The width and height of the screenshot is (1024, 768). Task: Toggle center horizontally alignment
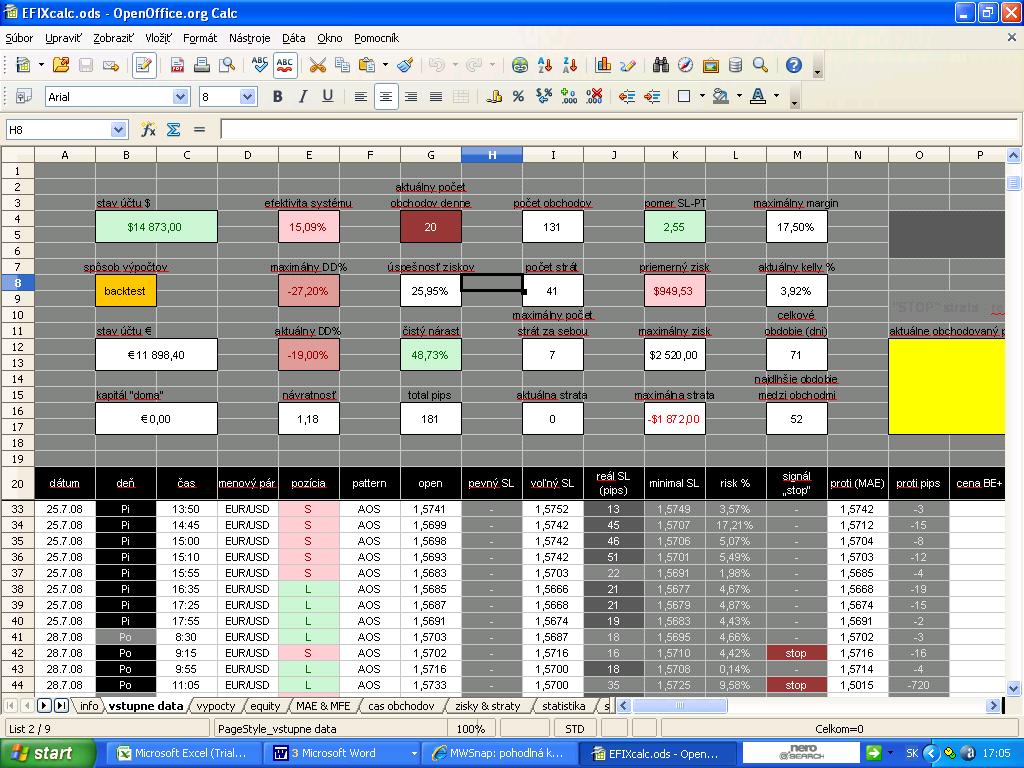[386, 97]
